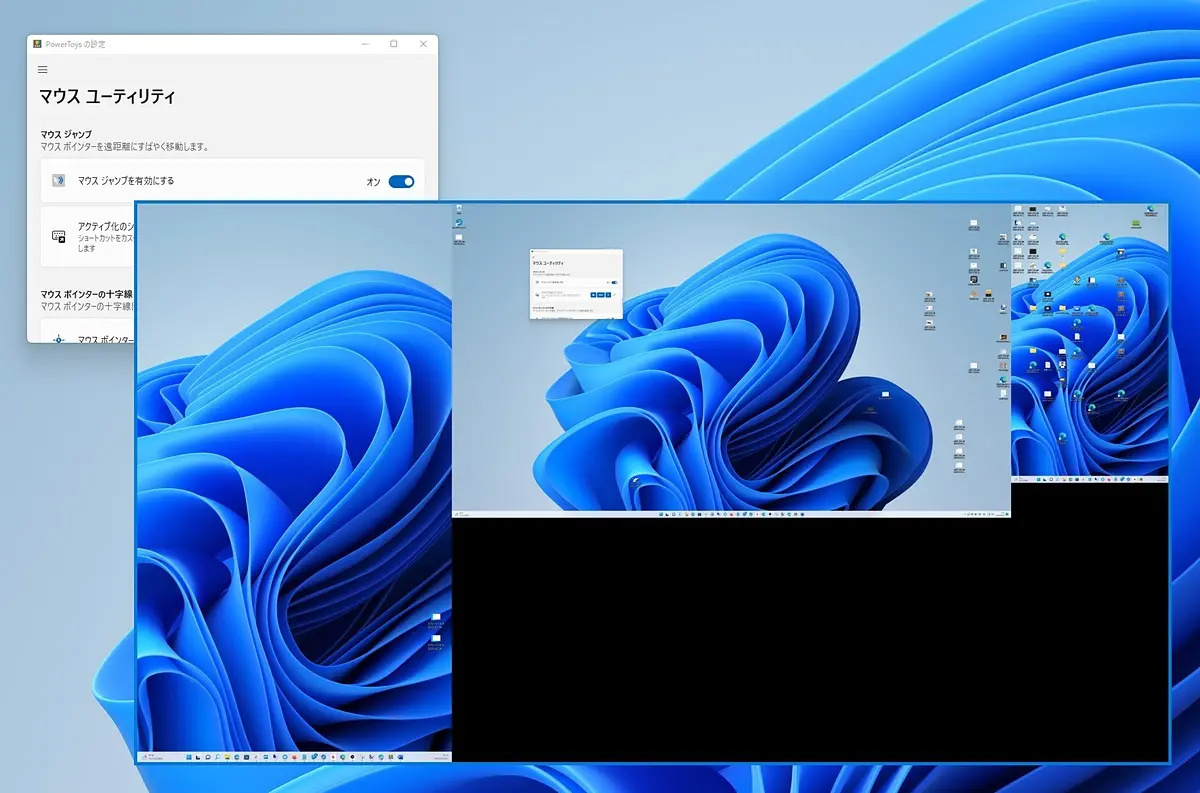Click the black empty area of preview
The height and width of the screenshot is (793, 1200).
pos(800,640)
